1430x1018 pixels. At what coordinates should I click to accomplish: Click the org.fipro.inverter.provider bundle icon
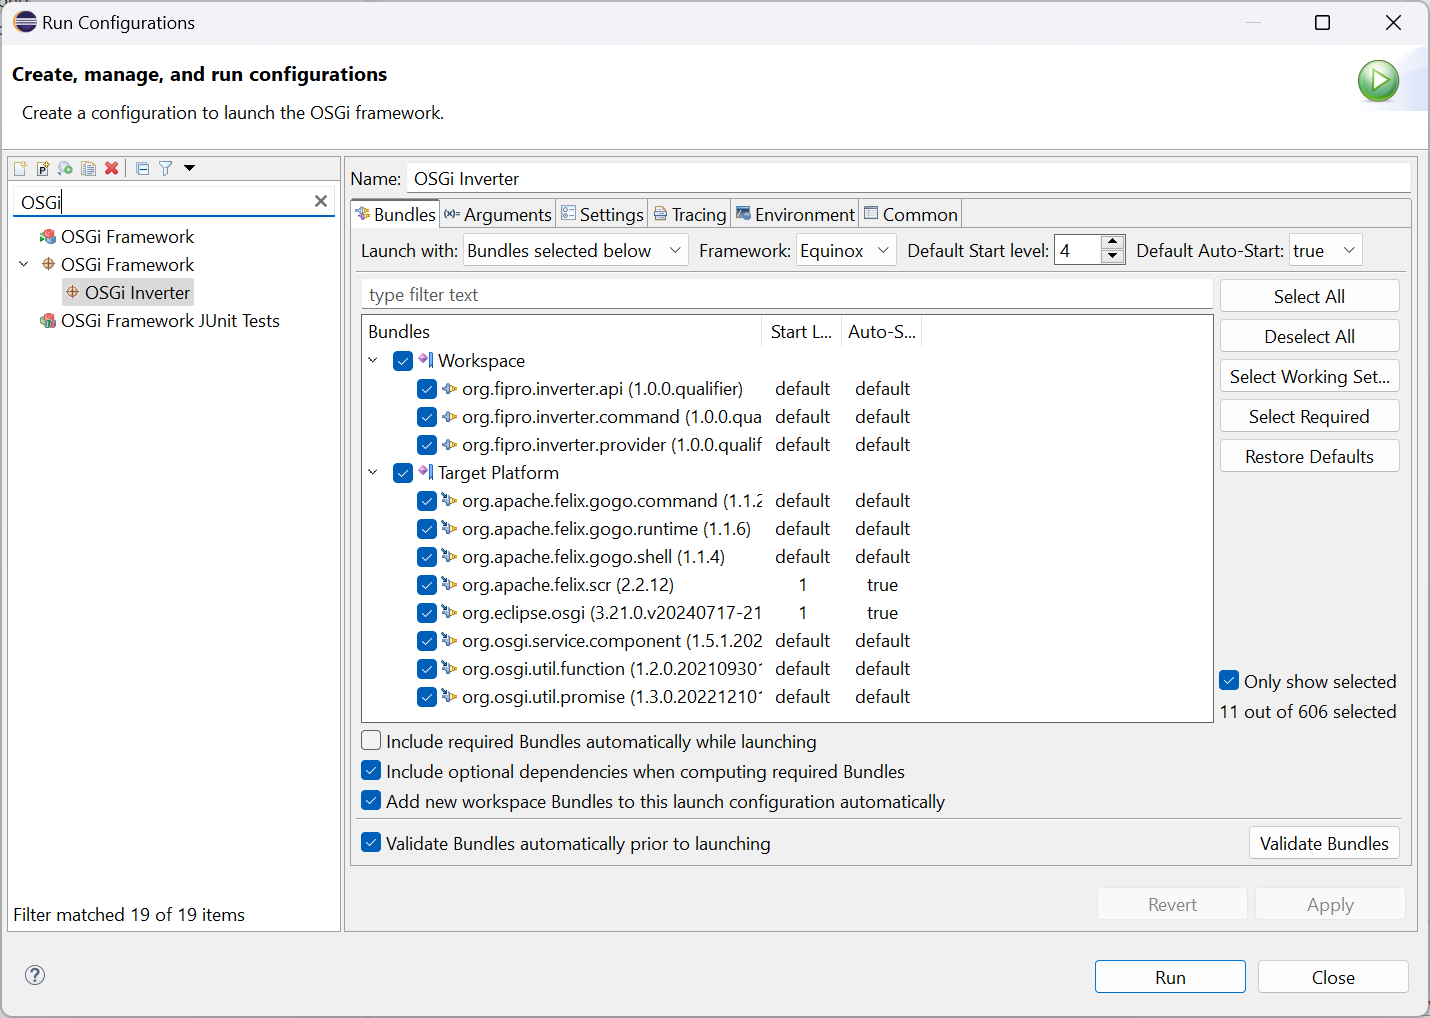coord(449,444)
